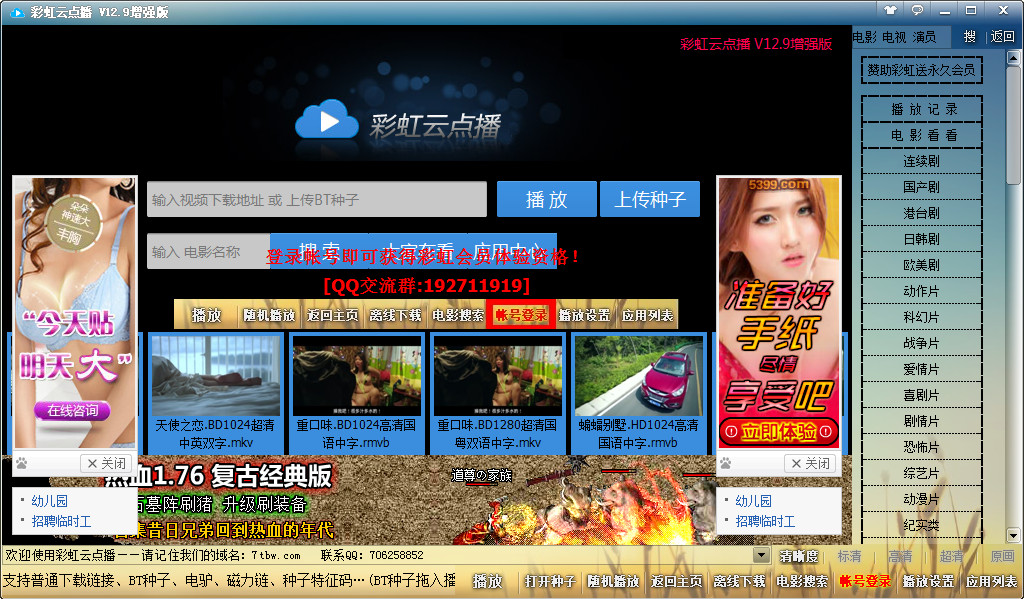Expand the dropdown beside the welcome message
Viewport: 1024px width, 599px height.
point(761,555)
